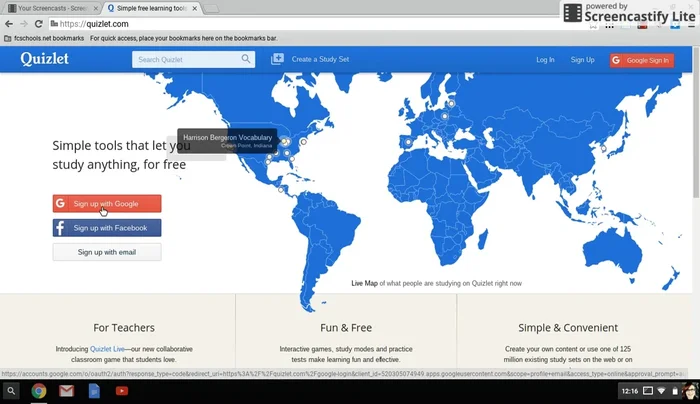Open Chrome from the shelf

point(39,391)
